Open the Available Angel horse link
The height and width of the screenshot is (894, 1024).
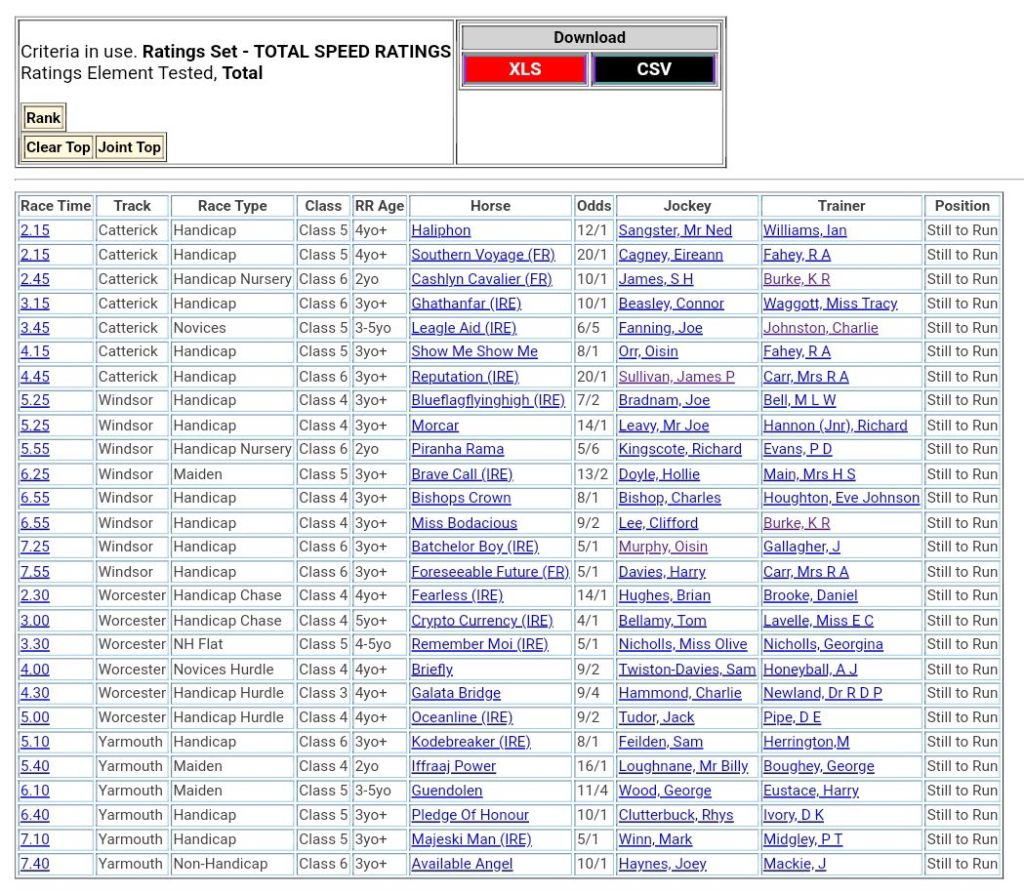point(462,864)
